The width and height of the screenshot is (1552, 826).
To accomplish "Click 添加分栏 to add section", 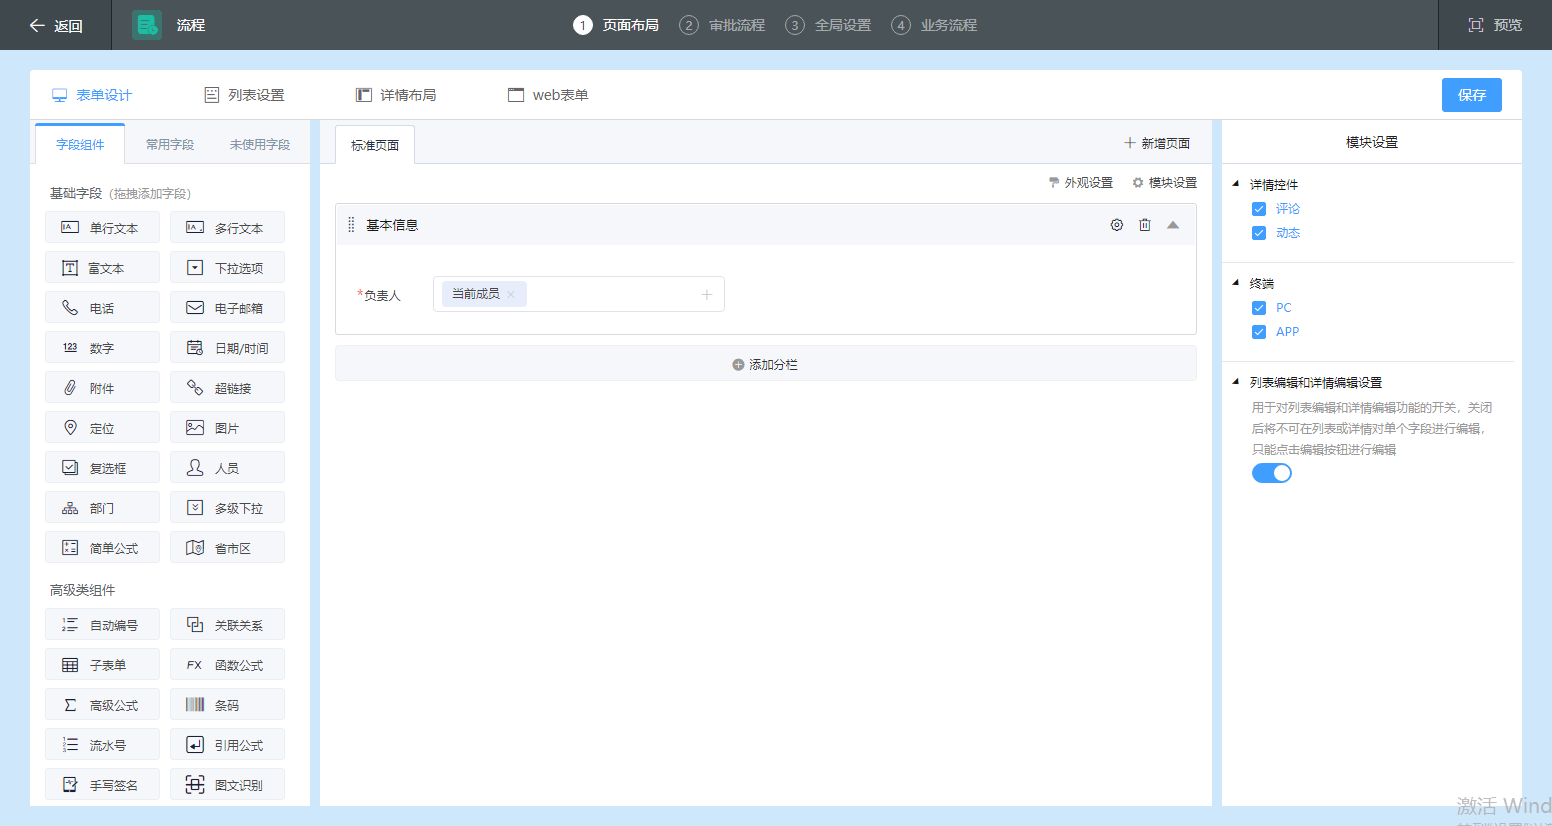I will [765, 364].
